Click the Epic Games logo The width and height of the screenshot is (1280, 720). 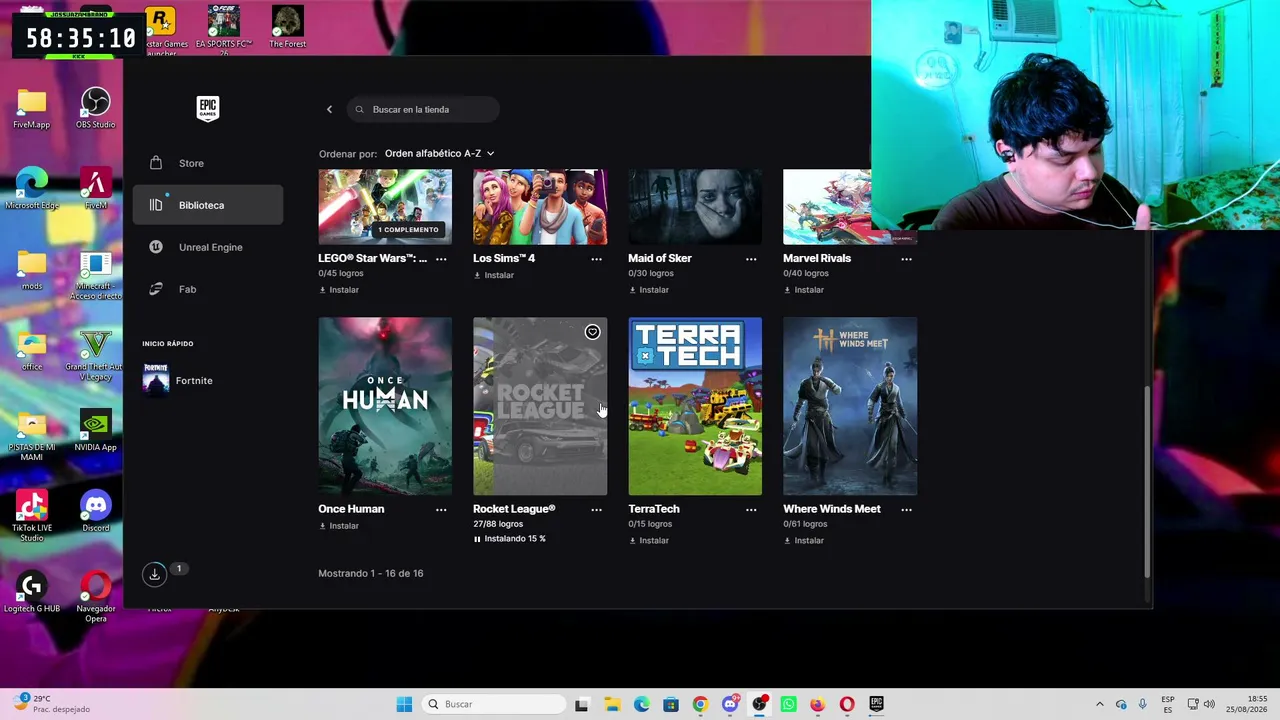[x=207, y=108]
